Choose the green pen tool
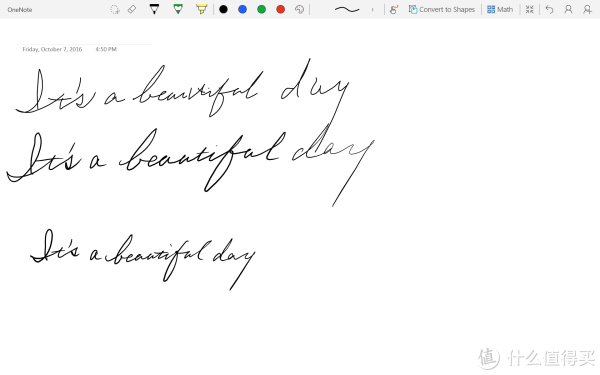This screenshot has height=375, width=600. 178,9
